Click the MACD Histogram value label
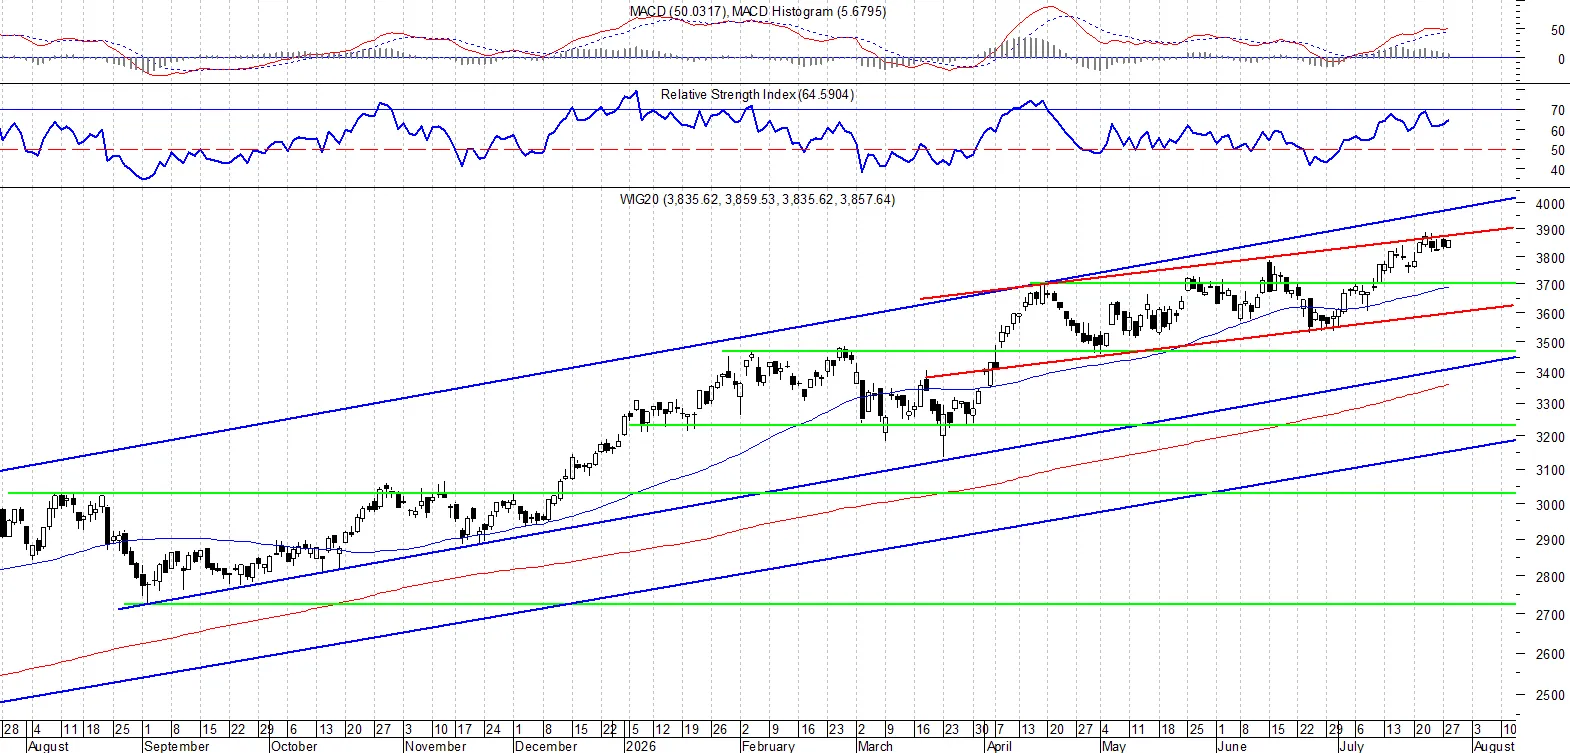1570x753 pixels. click(808, 11)
